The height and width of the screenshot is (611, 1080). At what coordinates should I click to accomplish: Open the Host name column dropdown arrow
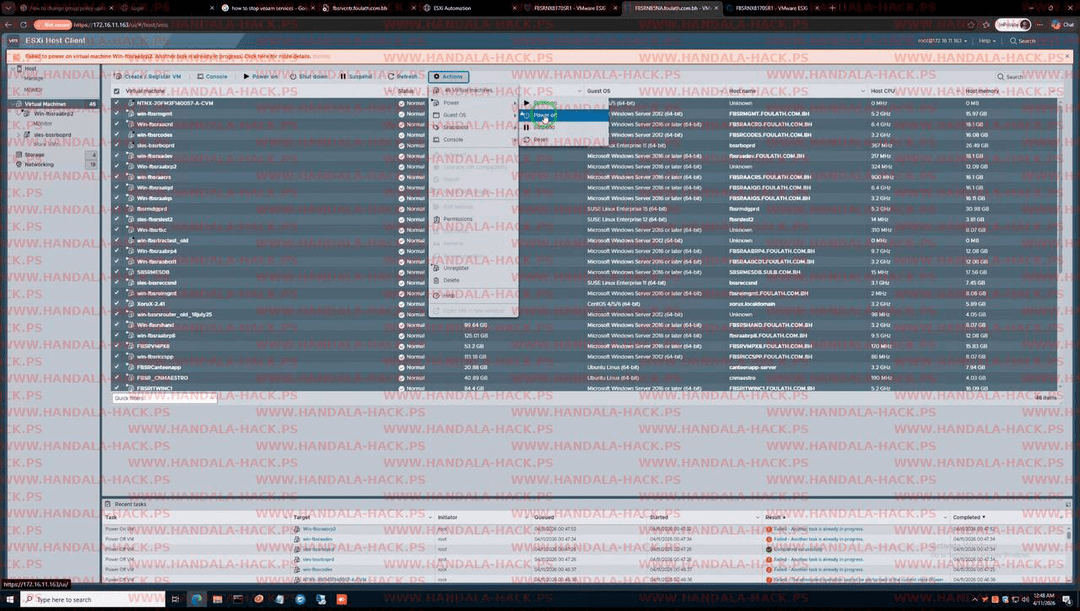862,91
